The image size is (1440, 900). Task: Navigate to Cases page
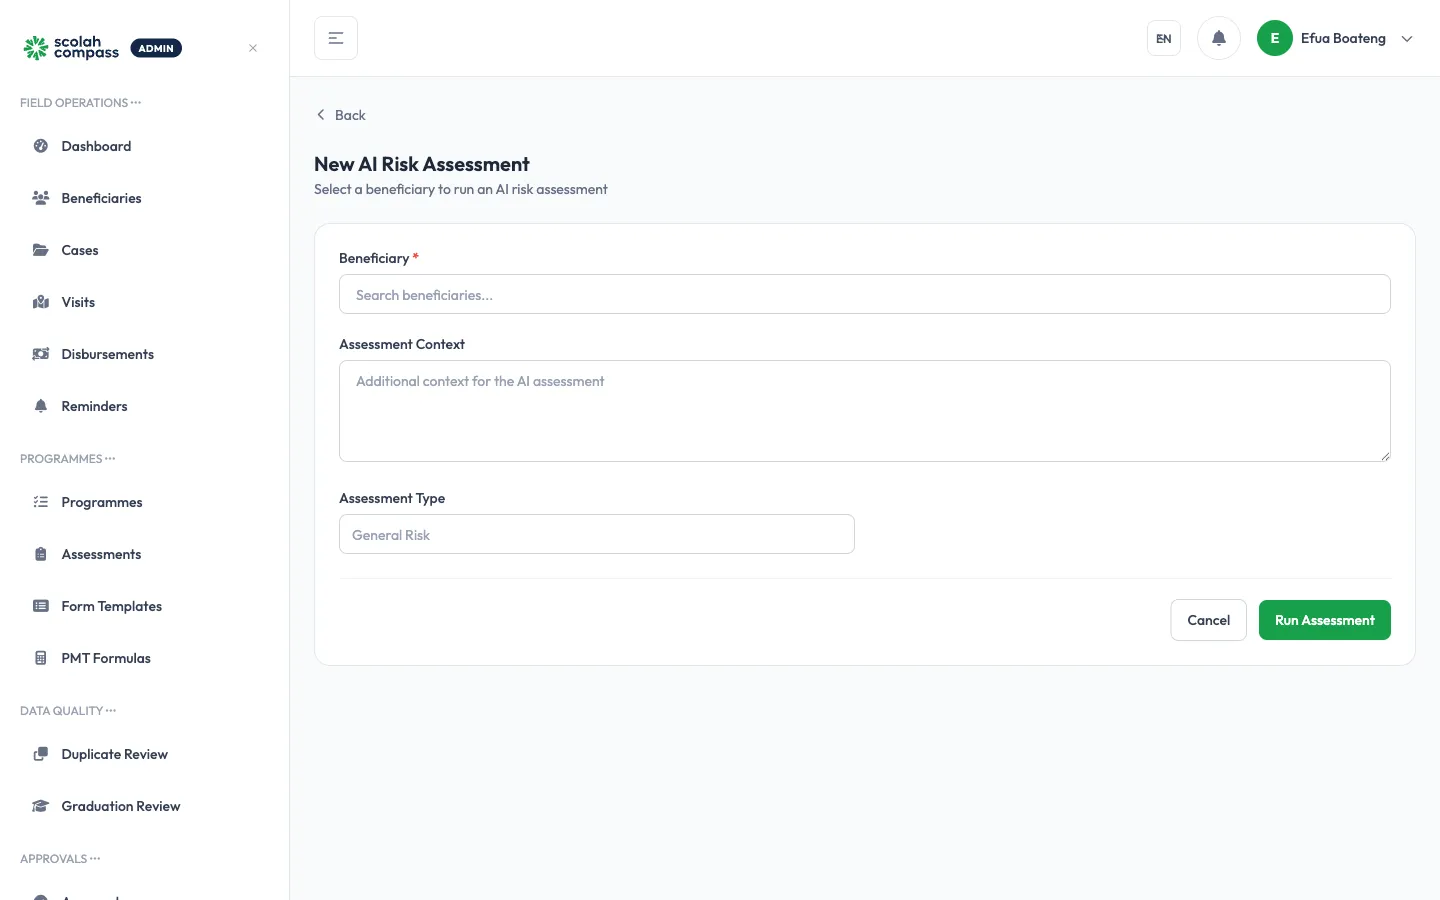[145, 250]
